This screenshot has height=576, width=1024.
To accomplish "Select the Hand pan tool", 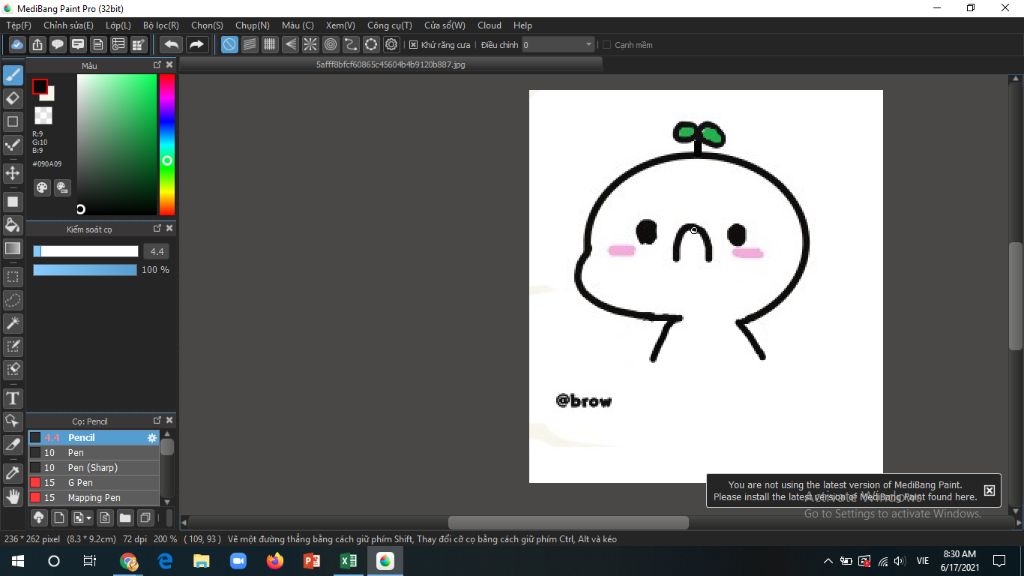I will point(12,497).
